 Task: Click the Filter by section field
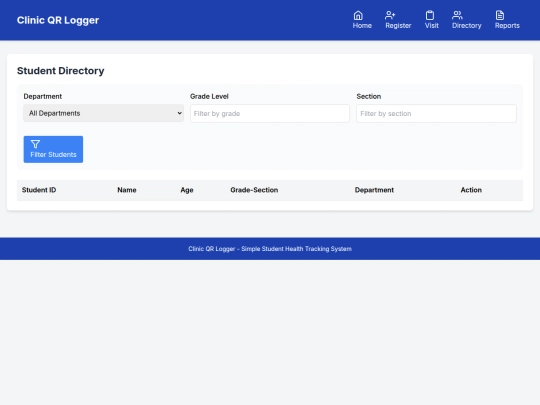click(436, 113)
